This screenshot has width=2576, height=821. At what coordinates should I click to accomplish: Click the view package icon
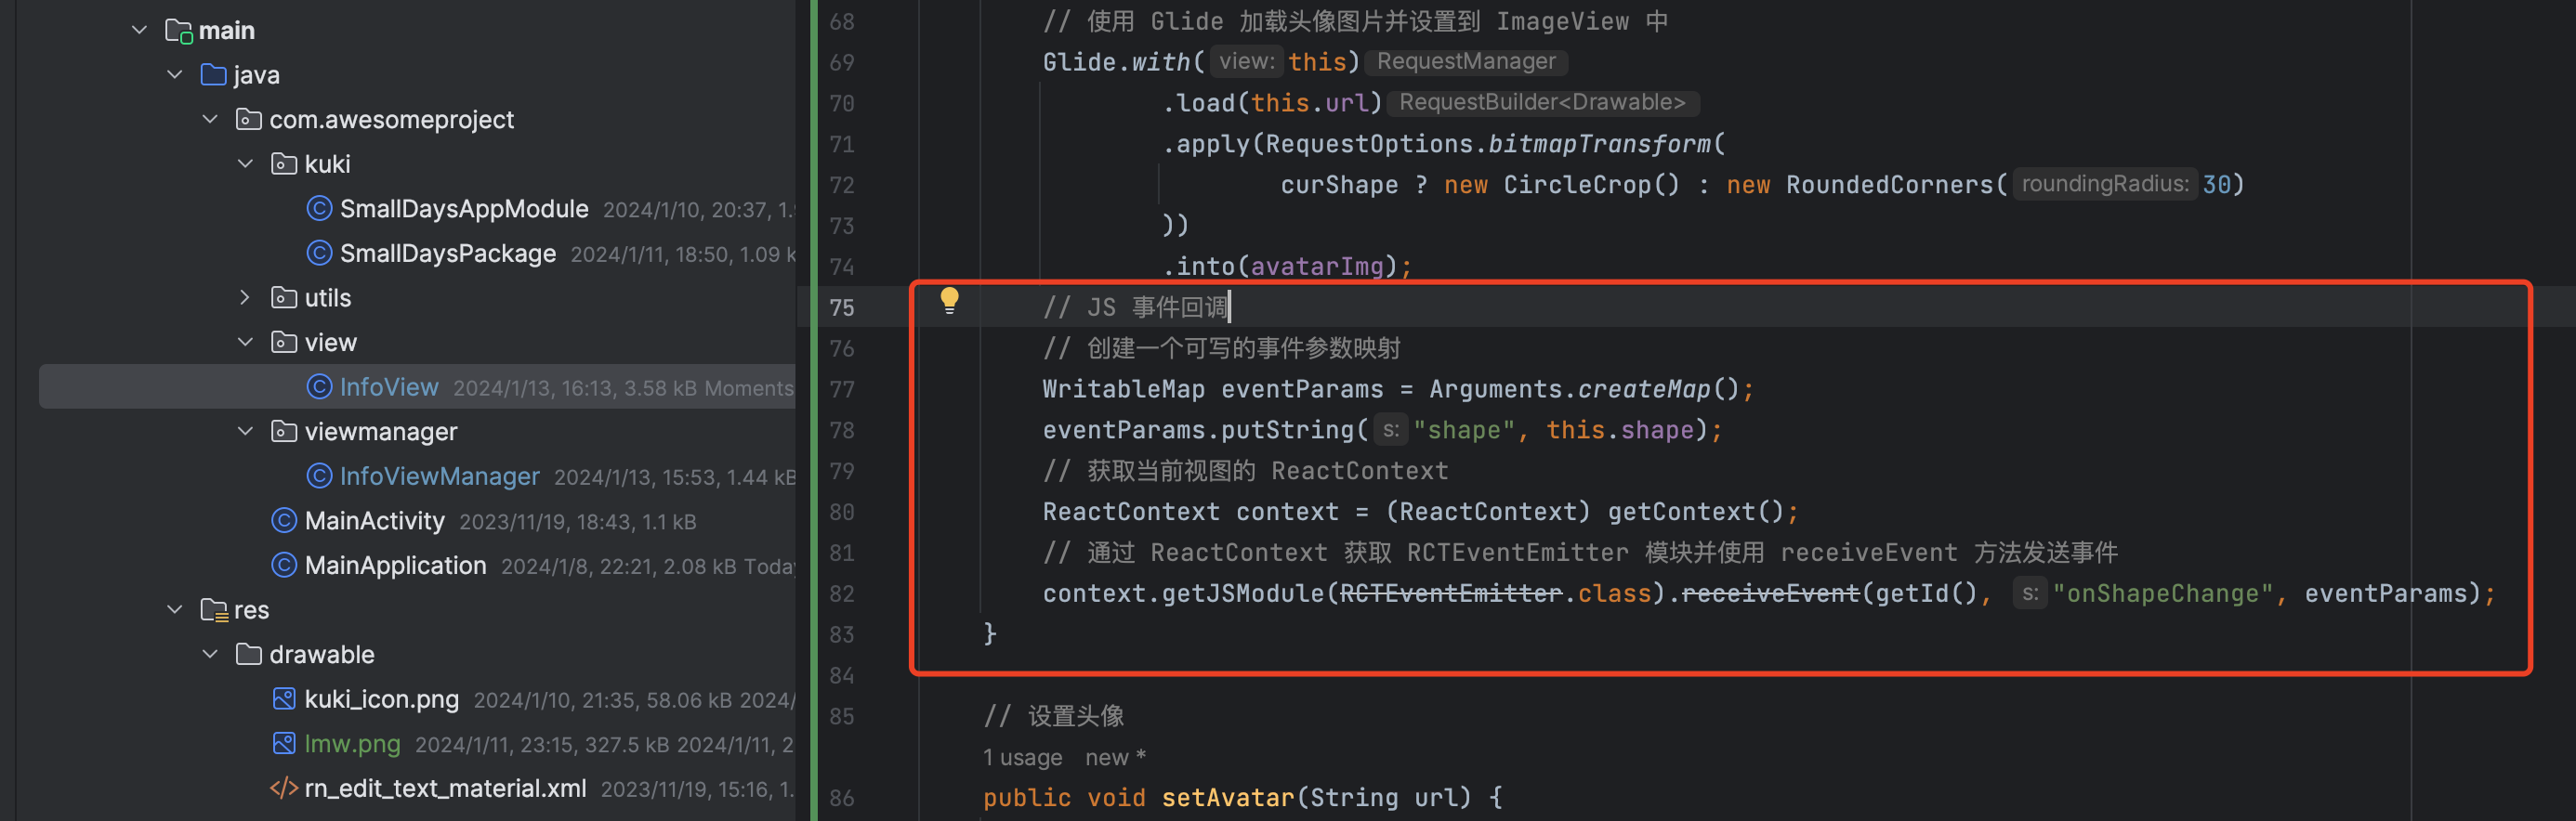click(284, 342)
